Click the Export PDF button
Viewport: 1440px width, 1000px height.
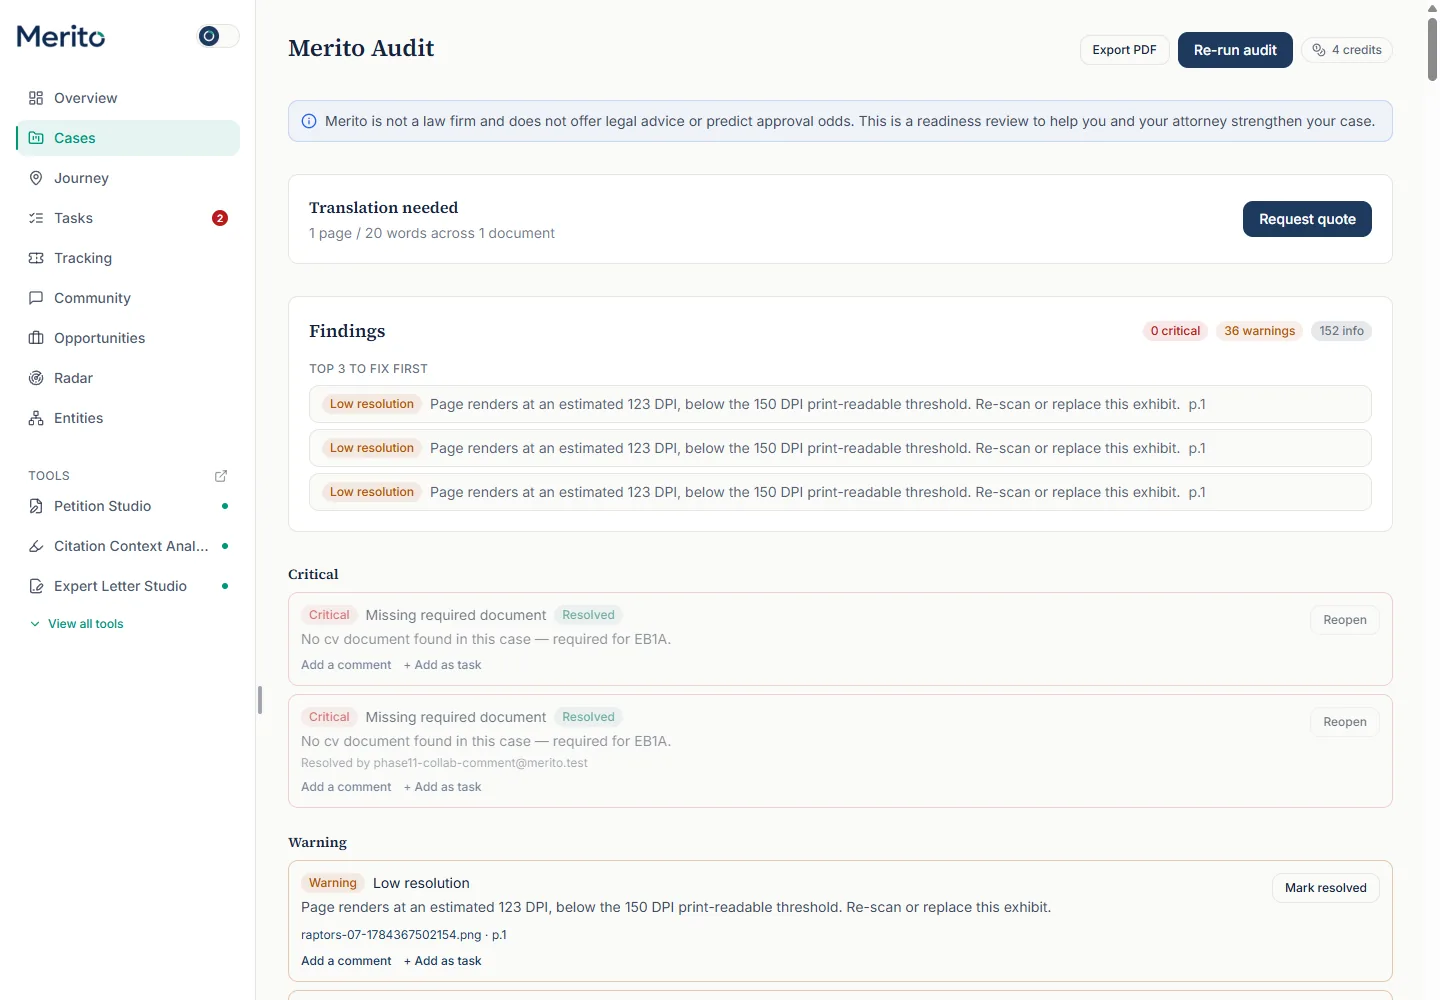1124,50
